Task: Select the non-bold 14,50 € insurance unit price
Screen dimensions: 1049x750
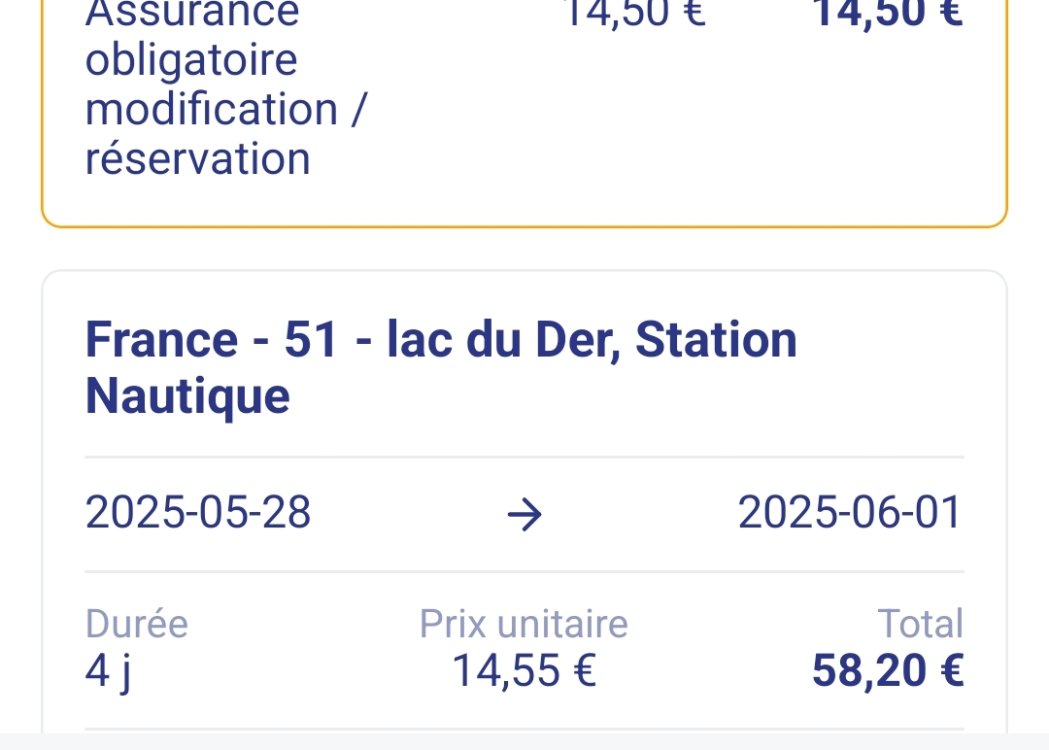Action: (x=634, y=13)
